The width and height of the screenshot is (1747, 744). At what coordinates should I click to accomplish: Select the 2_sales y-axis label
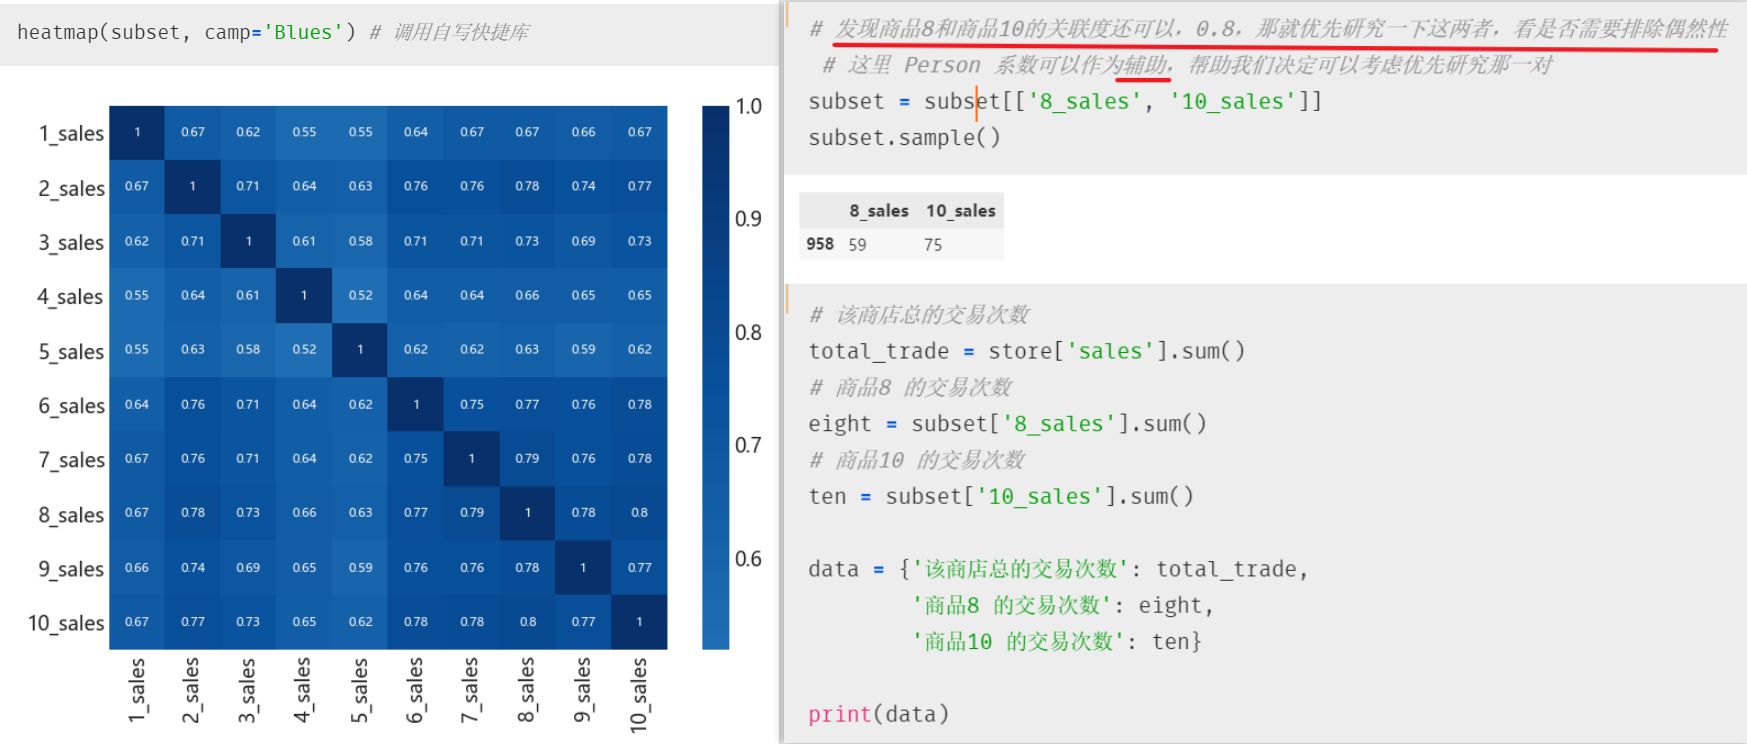click(x=71, y=188)
